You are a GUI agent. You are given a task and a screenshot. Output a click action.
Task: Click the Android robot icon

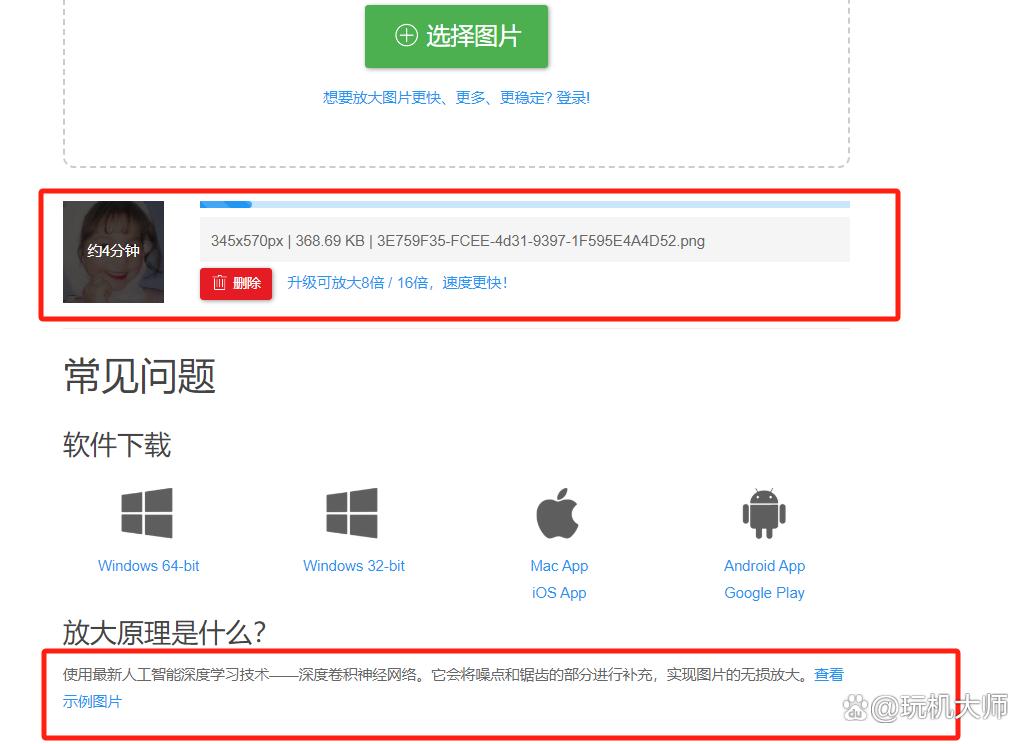tap(764, 513)
